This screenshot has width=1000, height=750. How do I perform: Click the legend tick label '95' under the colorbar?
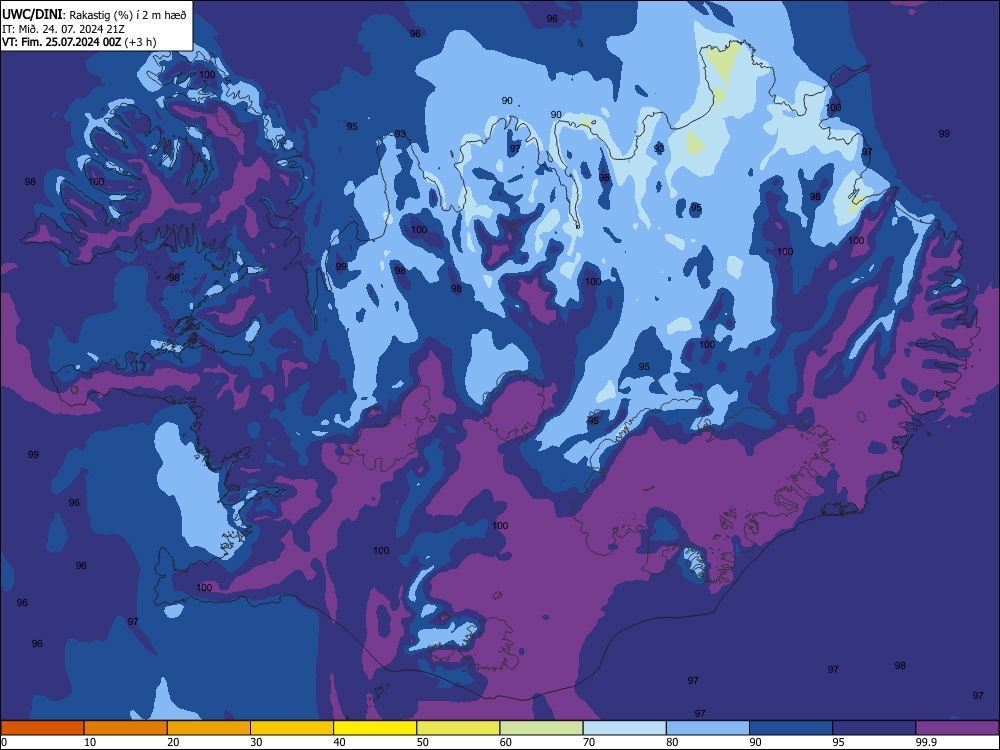839,742
